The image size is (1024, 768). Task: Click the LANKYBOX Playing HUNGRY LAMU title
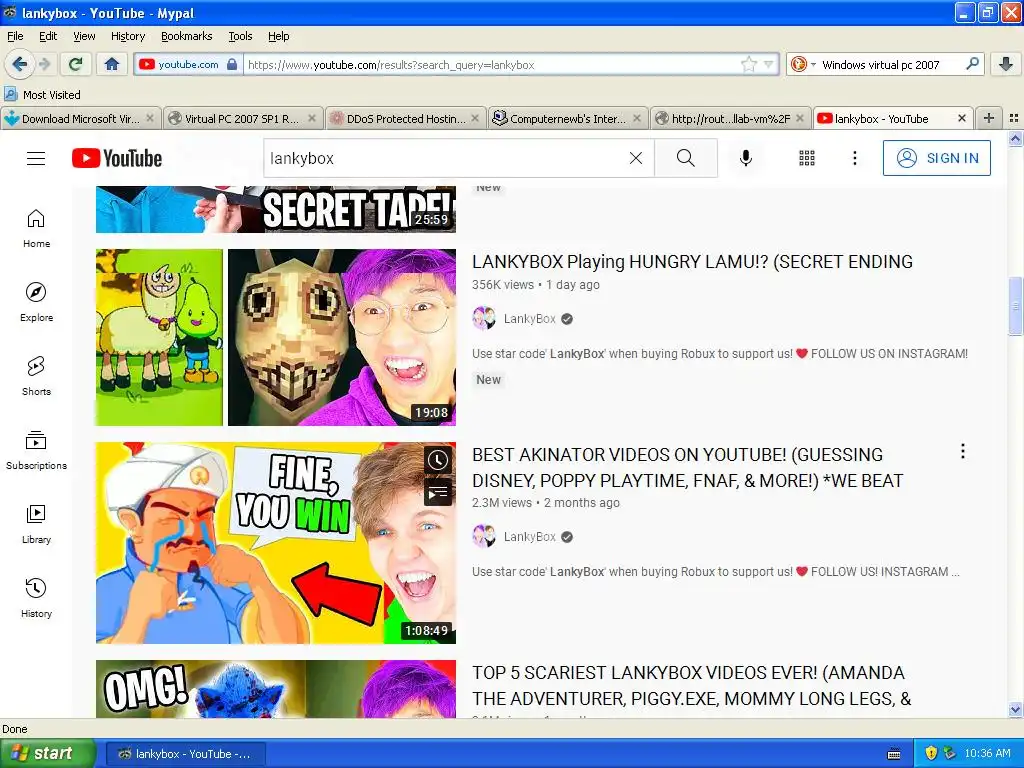(692, 262)
